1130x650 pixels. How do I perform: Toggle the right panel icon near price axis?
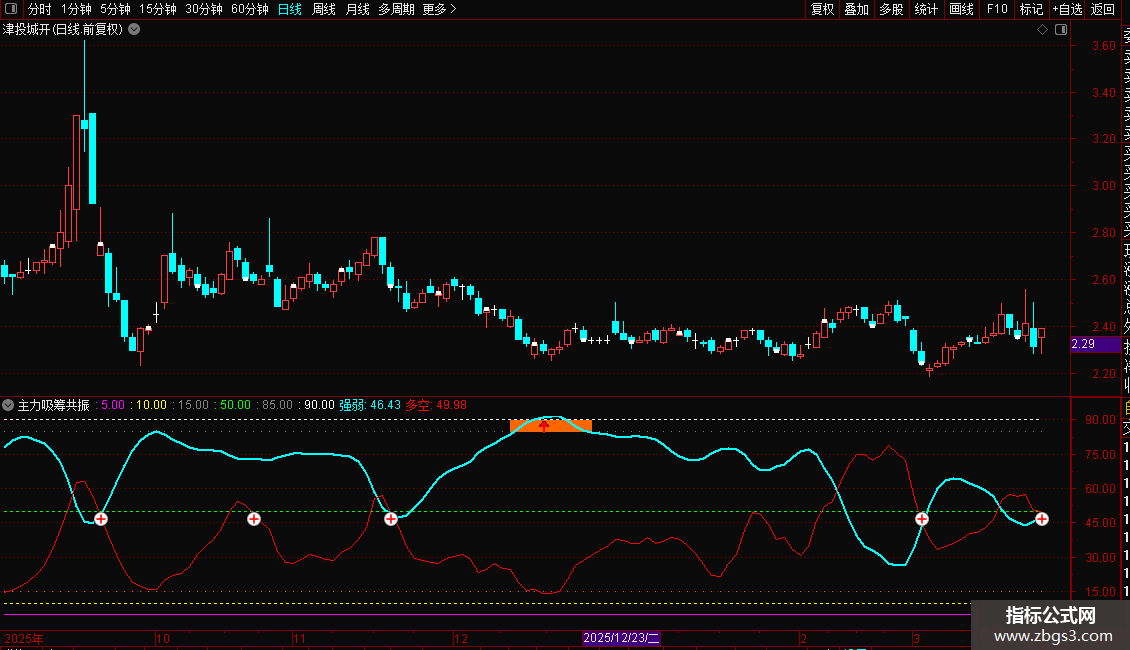point(1059,30)
